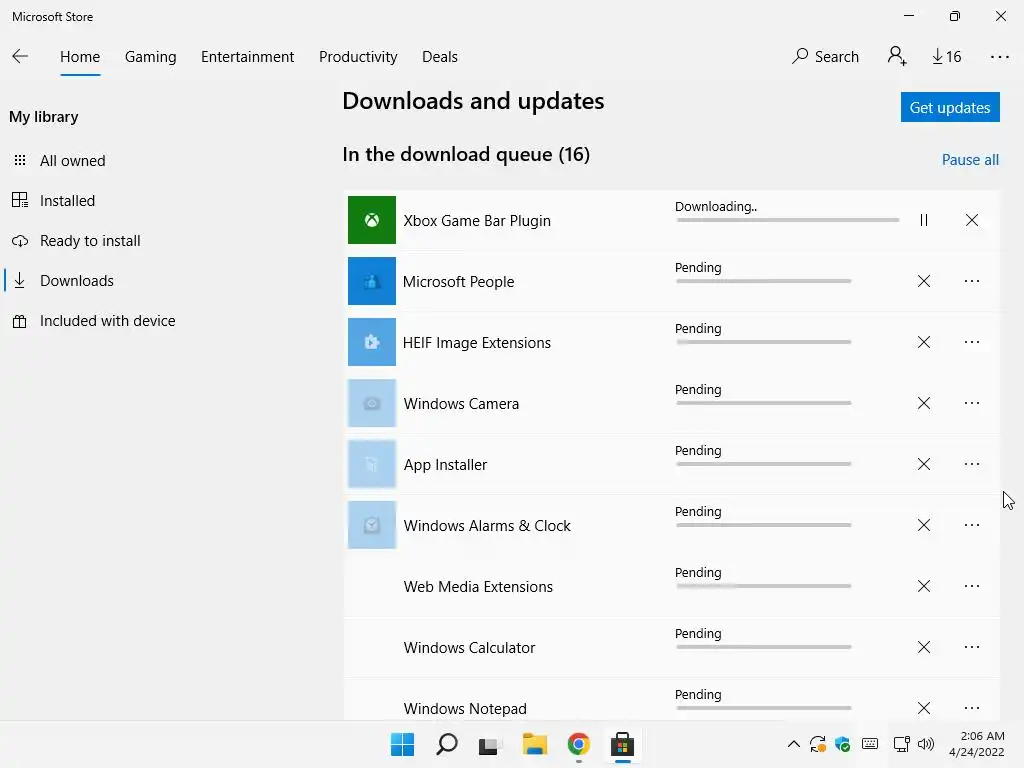Cancel the Windows Alarms & Clock download
Viewport: 1024px width, 768px height.
click(923, 525)
